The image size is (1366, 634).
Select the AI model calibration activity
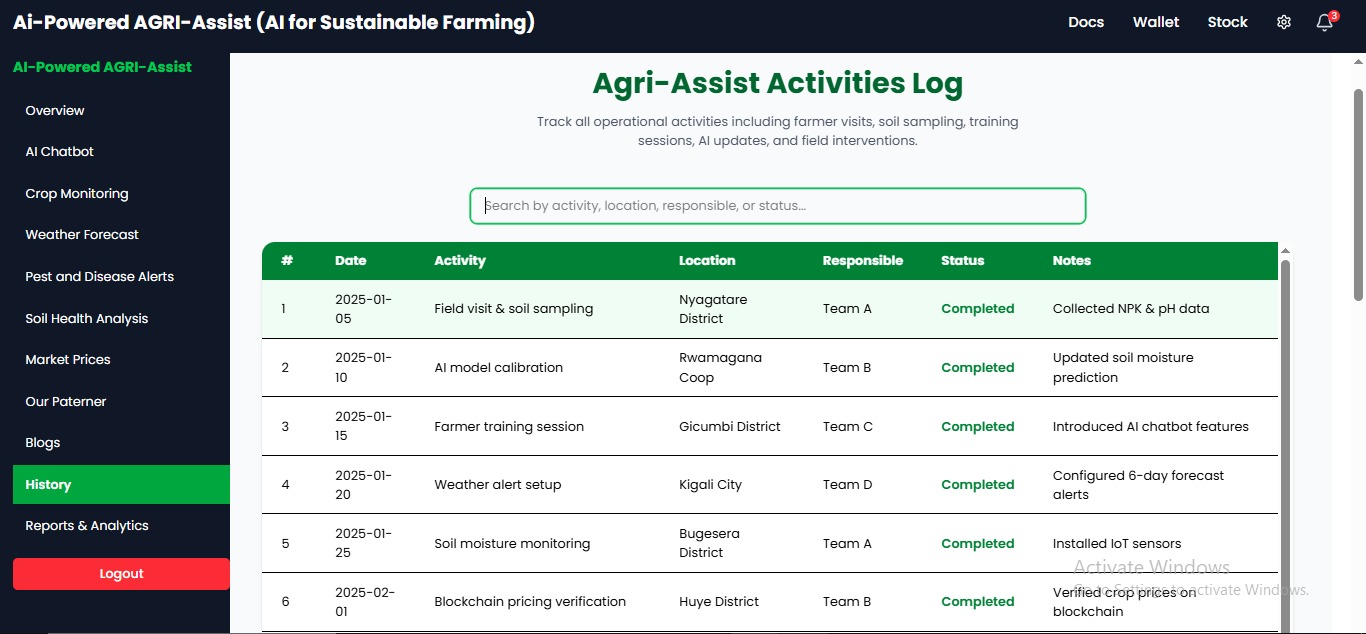tap(499, 368)
